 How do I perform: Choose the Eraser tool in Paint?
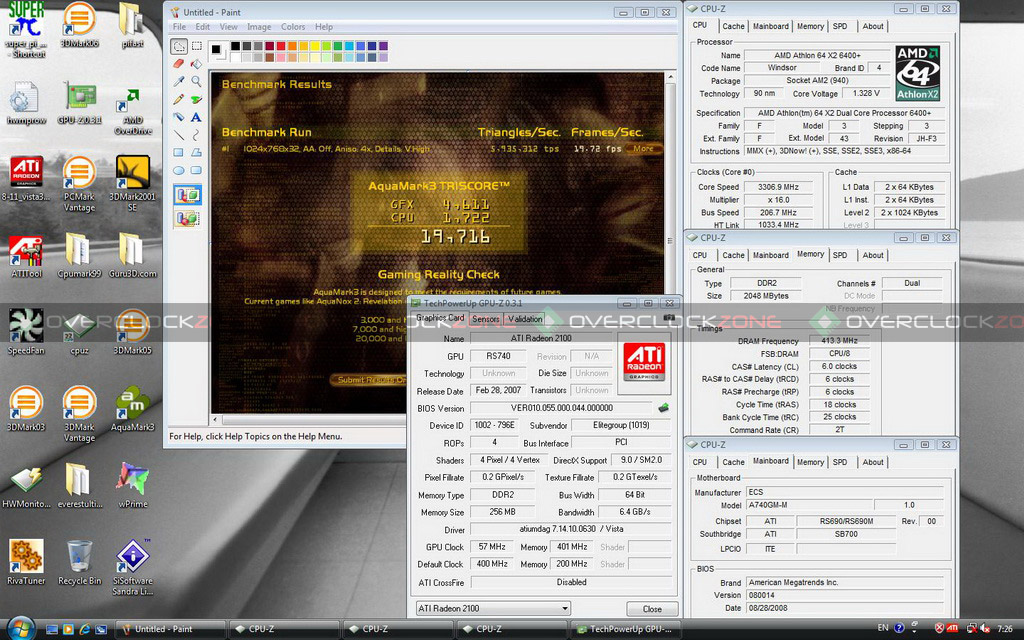coord(179,64)
